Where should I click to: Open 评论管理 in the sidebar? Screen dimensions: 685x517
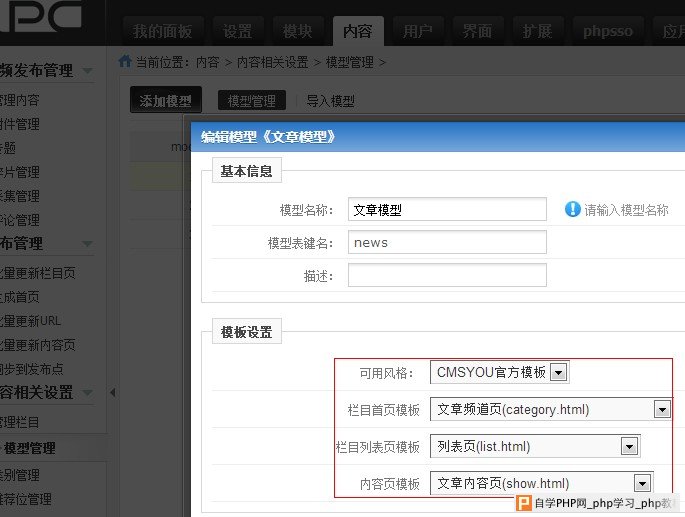[20, 220]
